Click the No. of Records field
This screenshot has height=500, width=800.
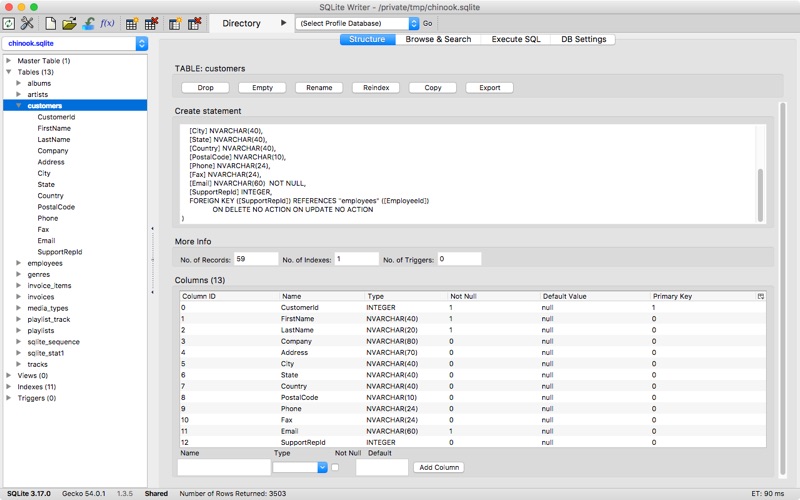click(256, 259)
